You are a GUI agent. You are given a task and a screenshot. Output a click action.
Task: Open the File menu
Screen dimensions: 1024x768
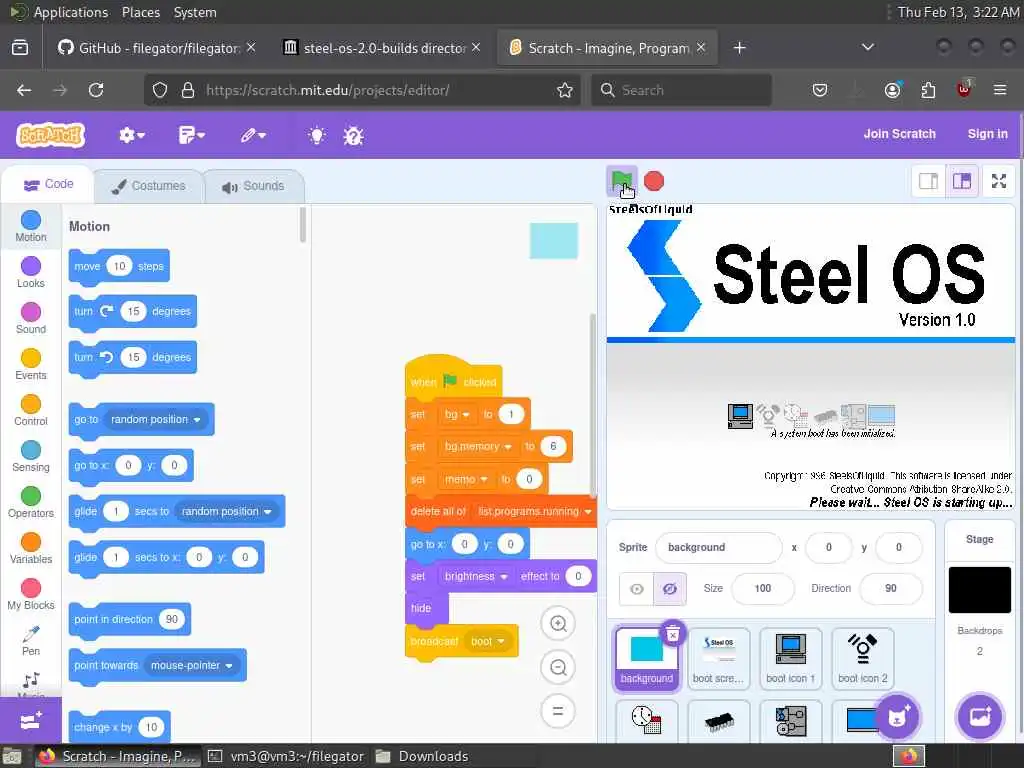tap(191, 135)
